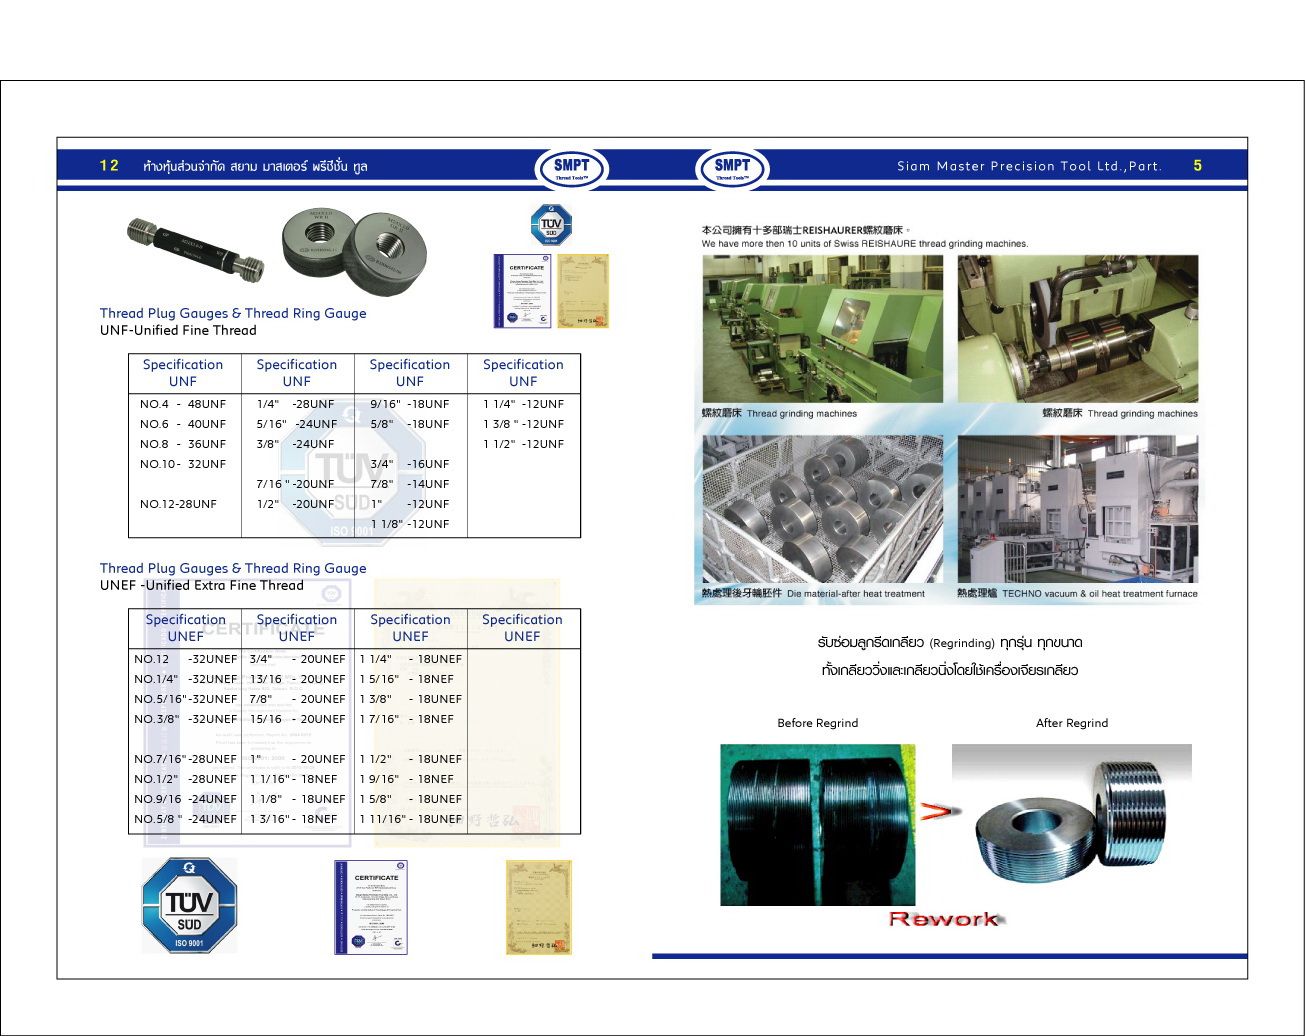Click the cell 'NO.6 - 40UNF'
The height and width of the screenshot is (1036, 1305).
coord(183,424)
